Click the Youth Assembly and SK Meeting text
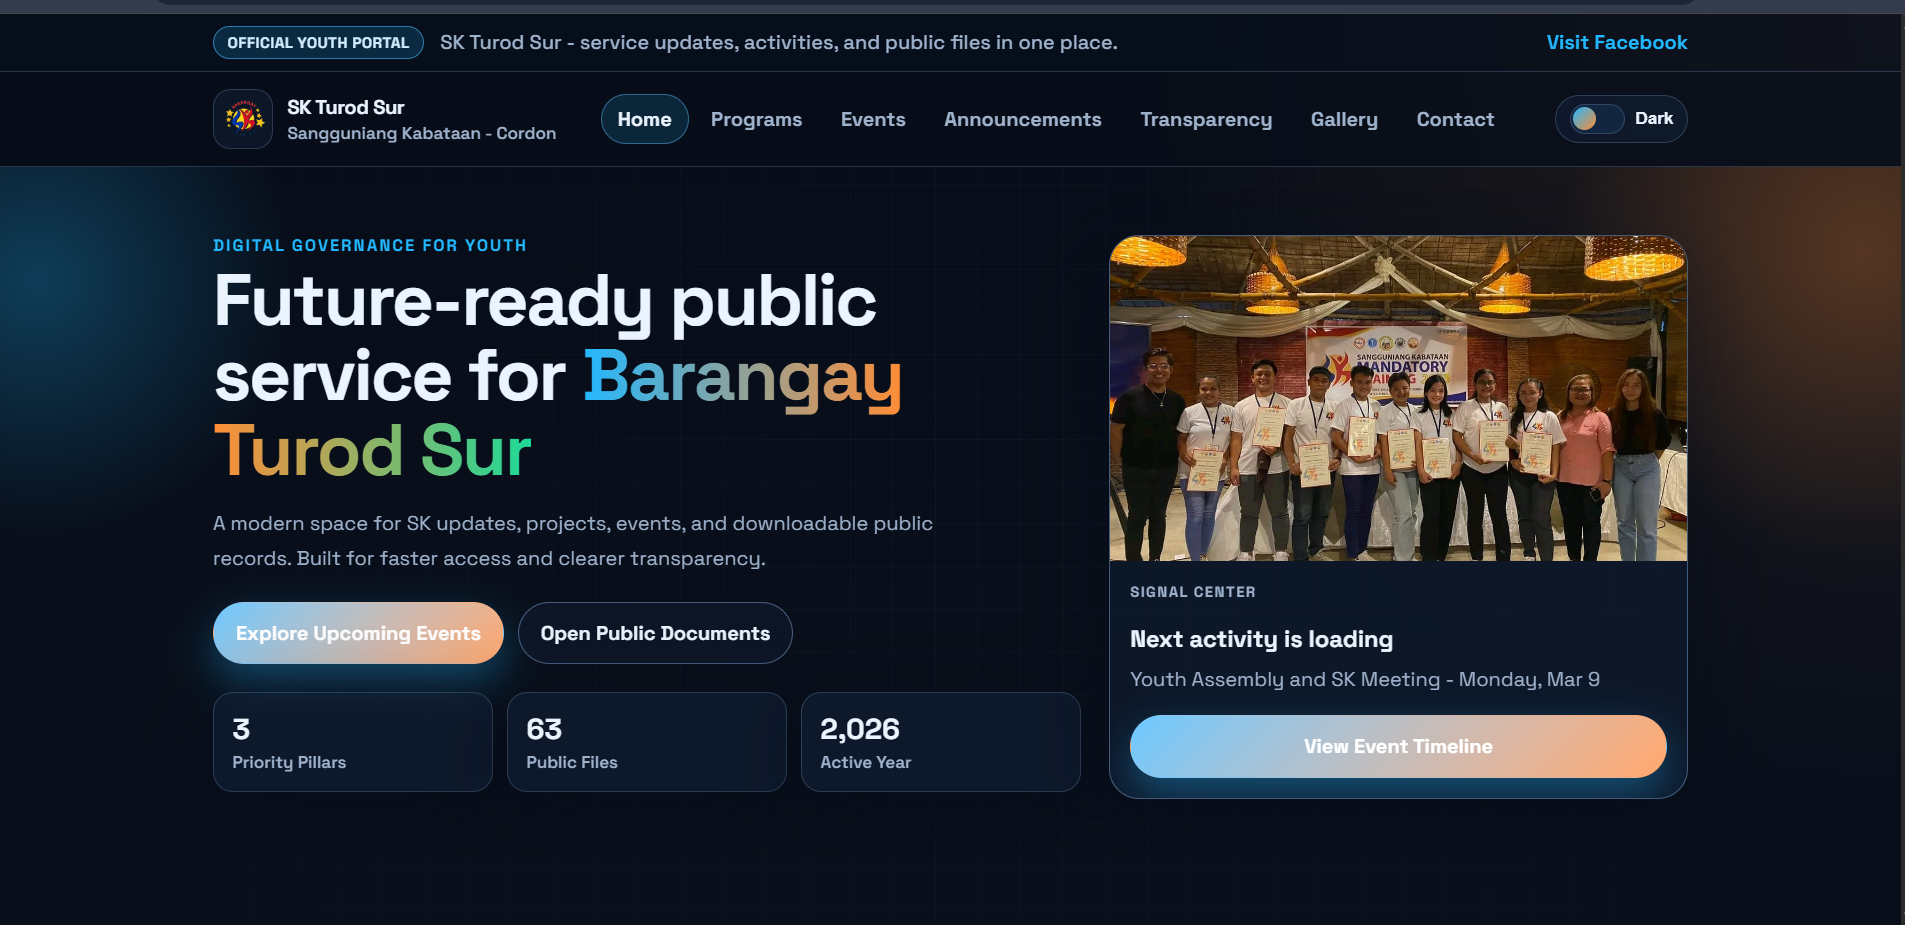The width and height of the screenshot is (1905, 925). [x=1365, y=680]
